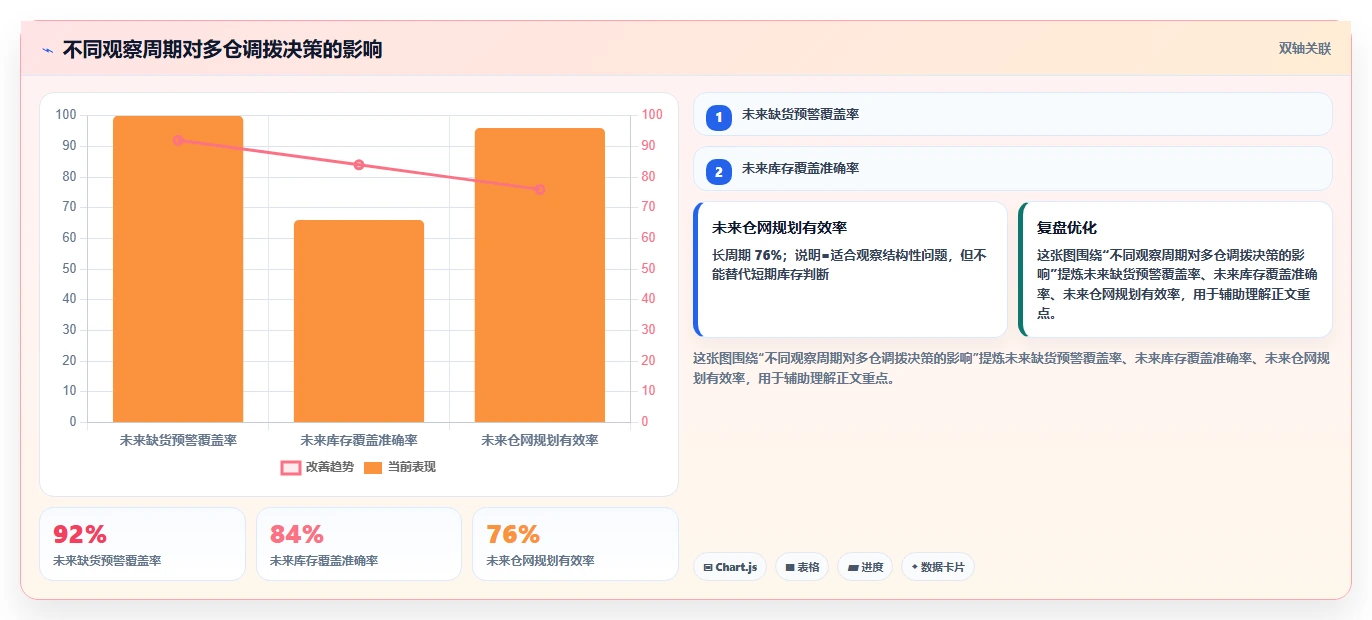Click the orange 当前表现 legend swatch
This screenshot has width=1372, height=620.
coord(373,467)
